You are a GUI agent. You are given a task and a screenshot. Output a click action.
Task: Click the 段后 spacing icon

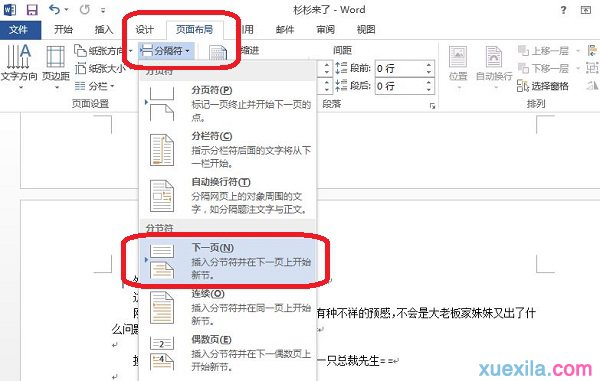(x=341, y=86)
